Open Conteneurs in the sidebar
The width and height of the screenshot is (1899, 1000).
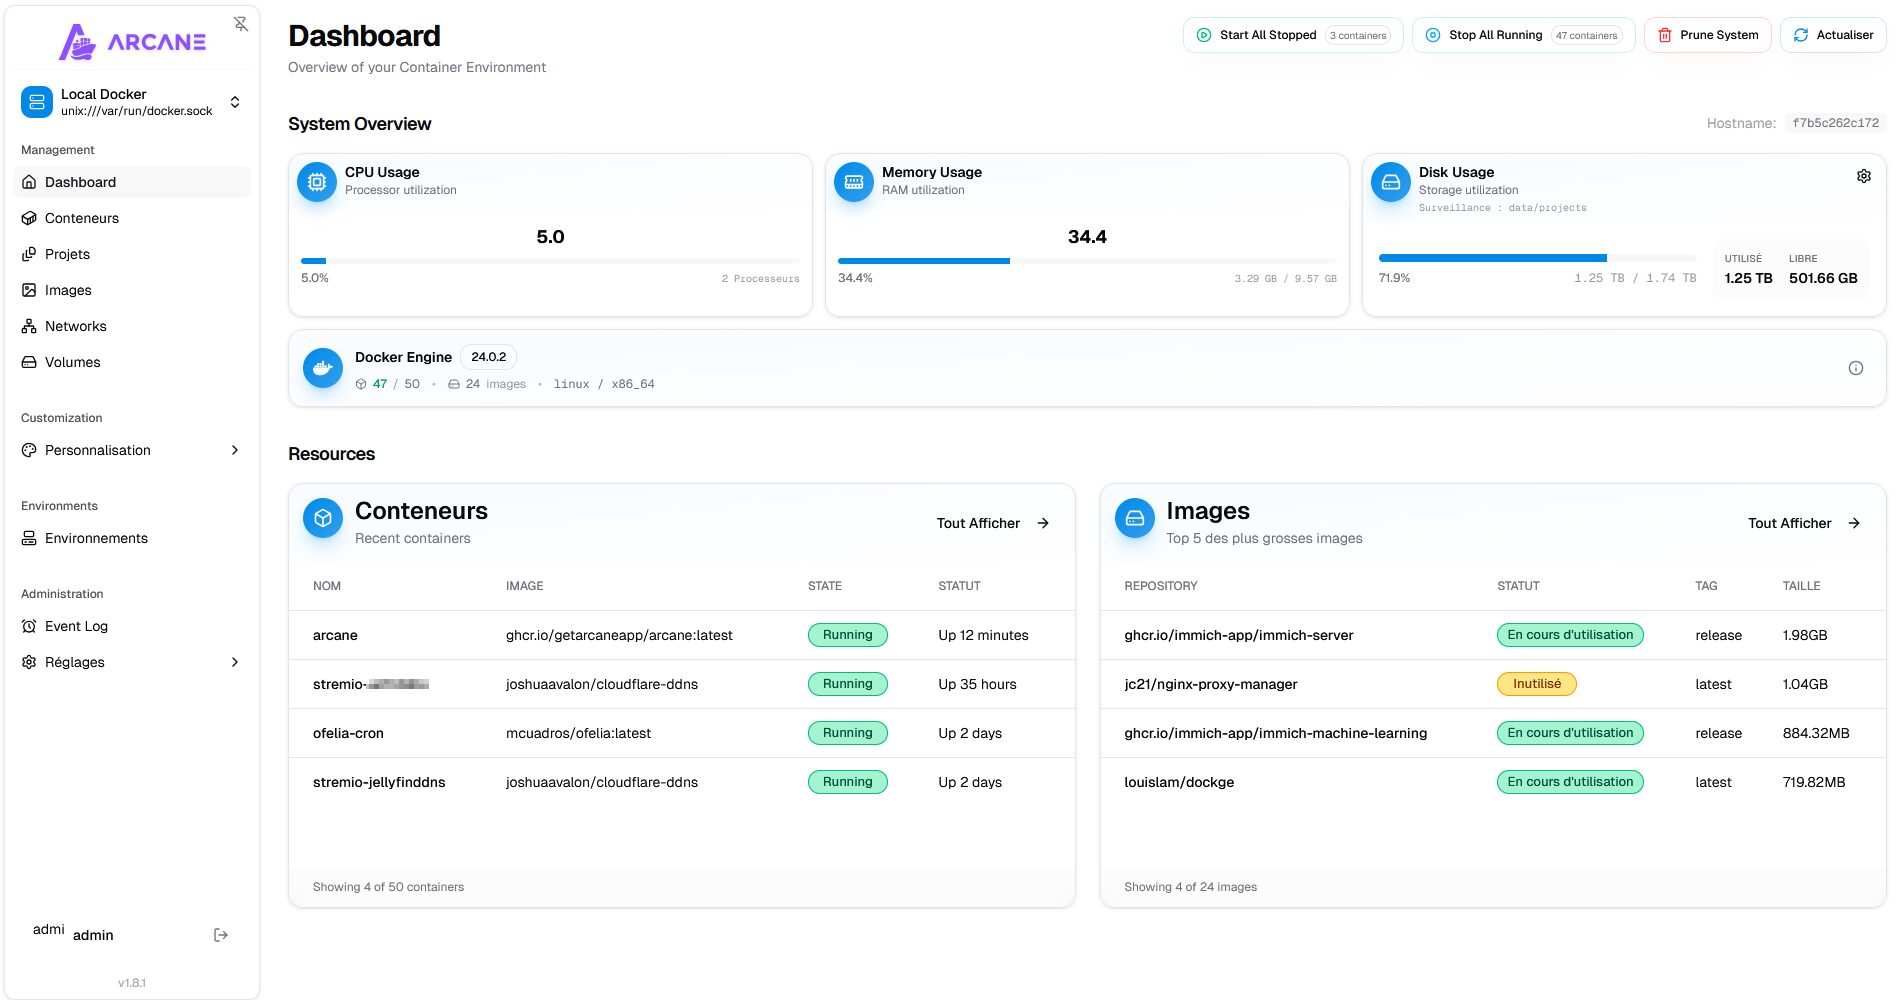point(82,218)
